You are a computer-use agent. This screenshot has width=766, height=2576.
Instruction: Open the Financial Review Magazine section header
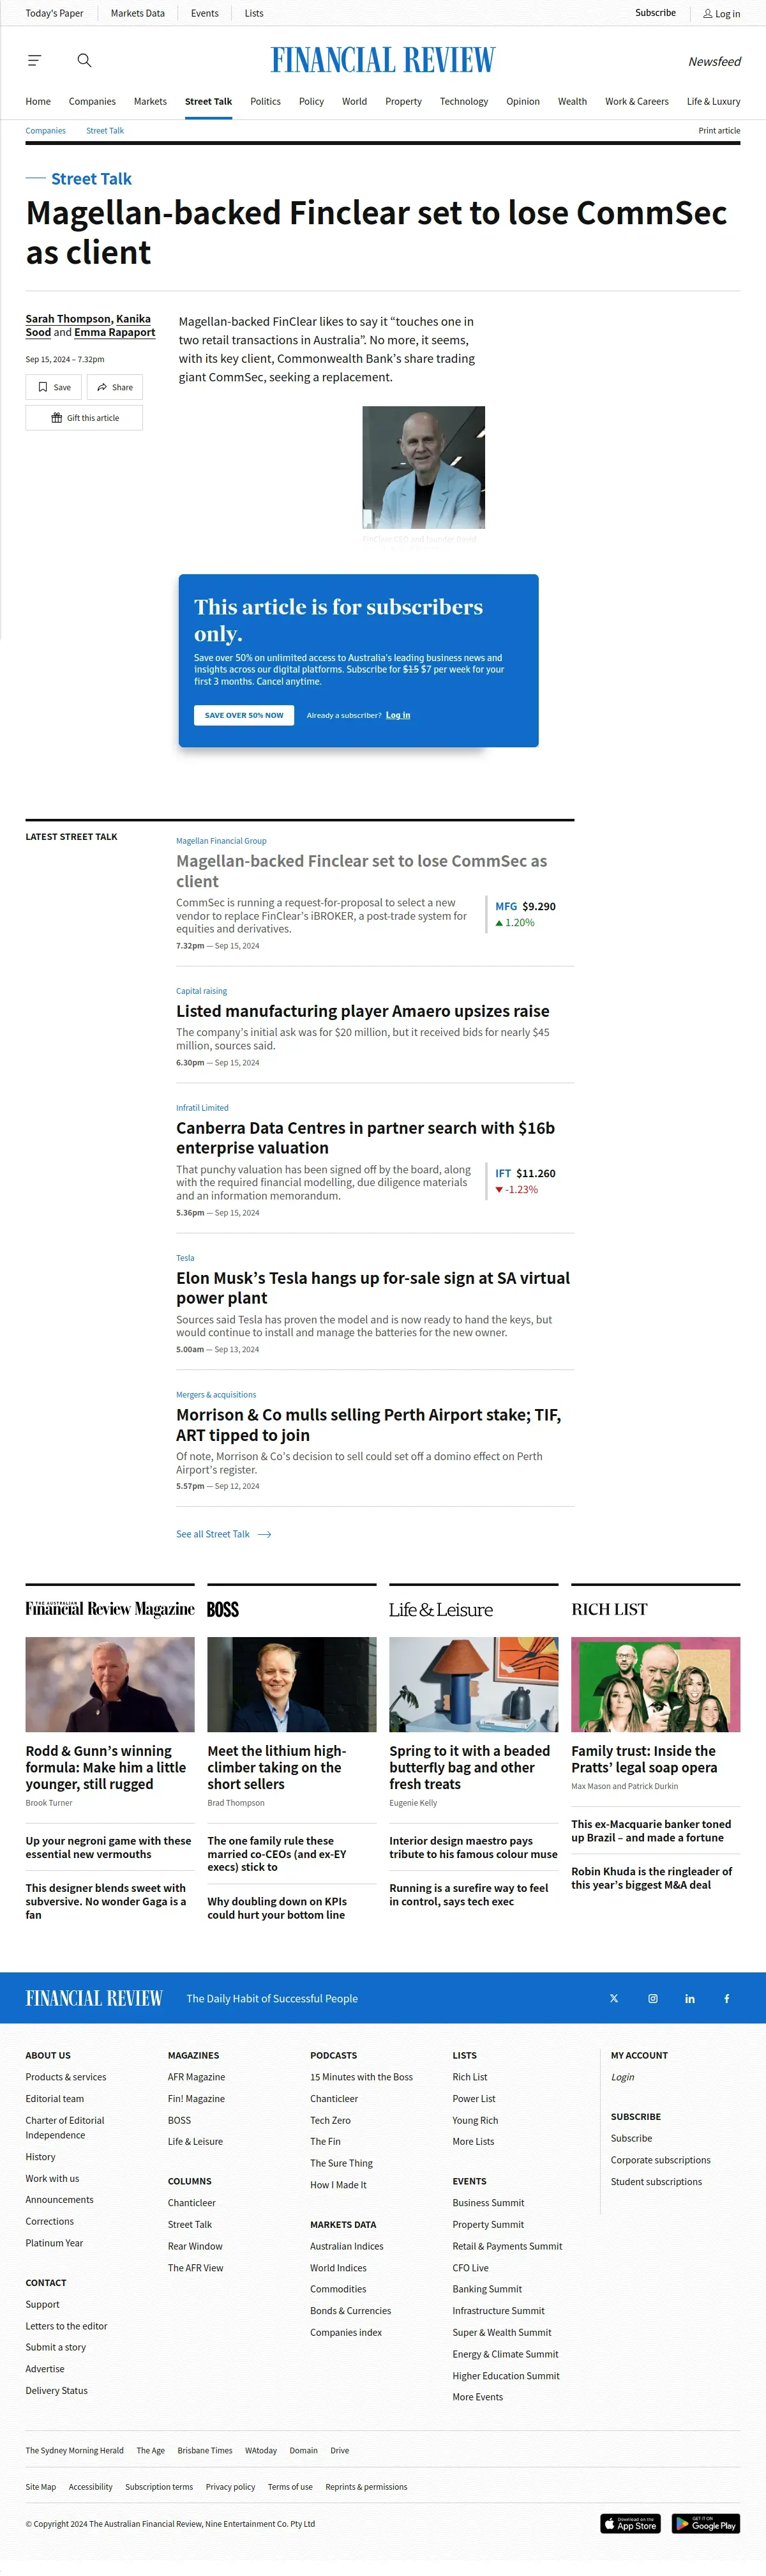(110, 1608)
